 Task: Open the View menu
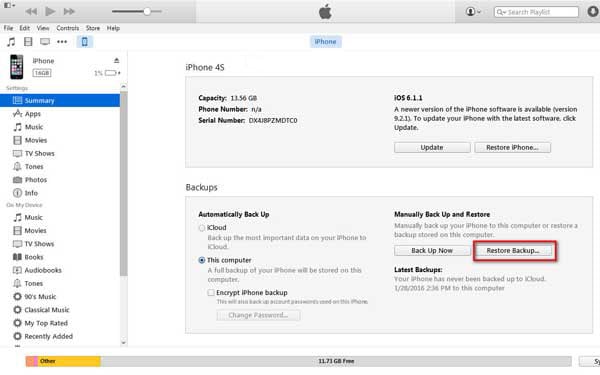pos(43,28)
